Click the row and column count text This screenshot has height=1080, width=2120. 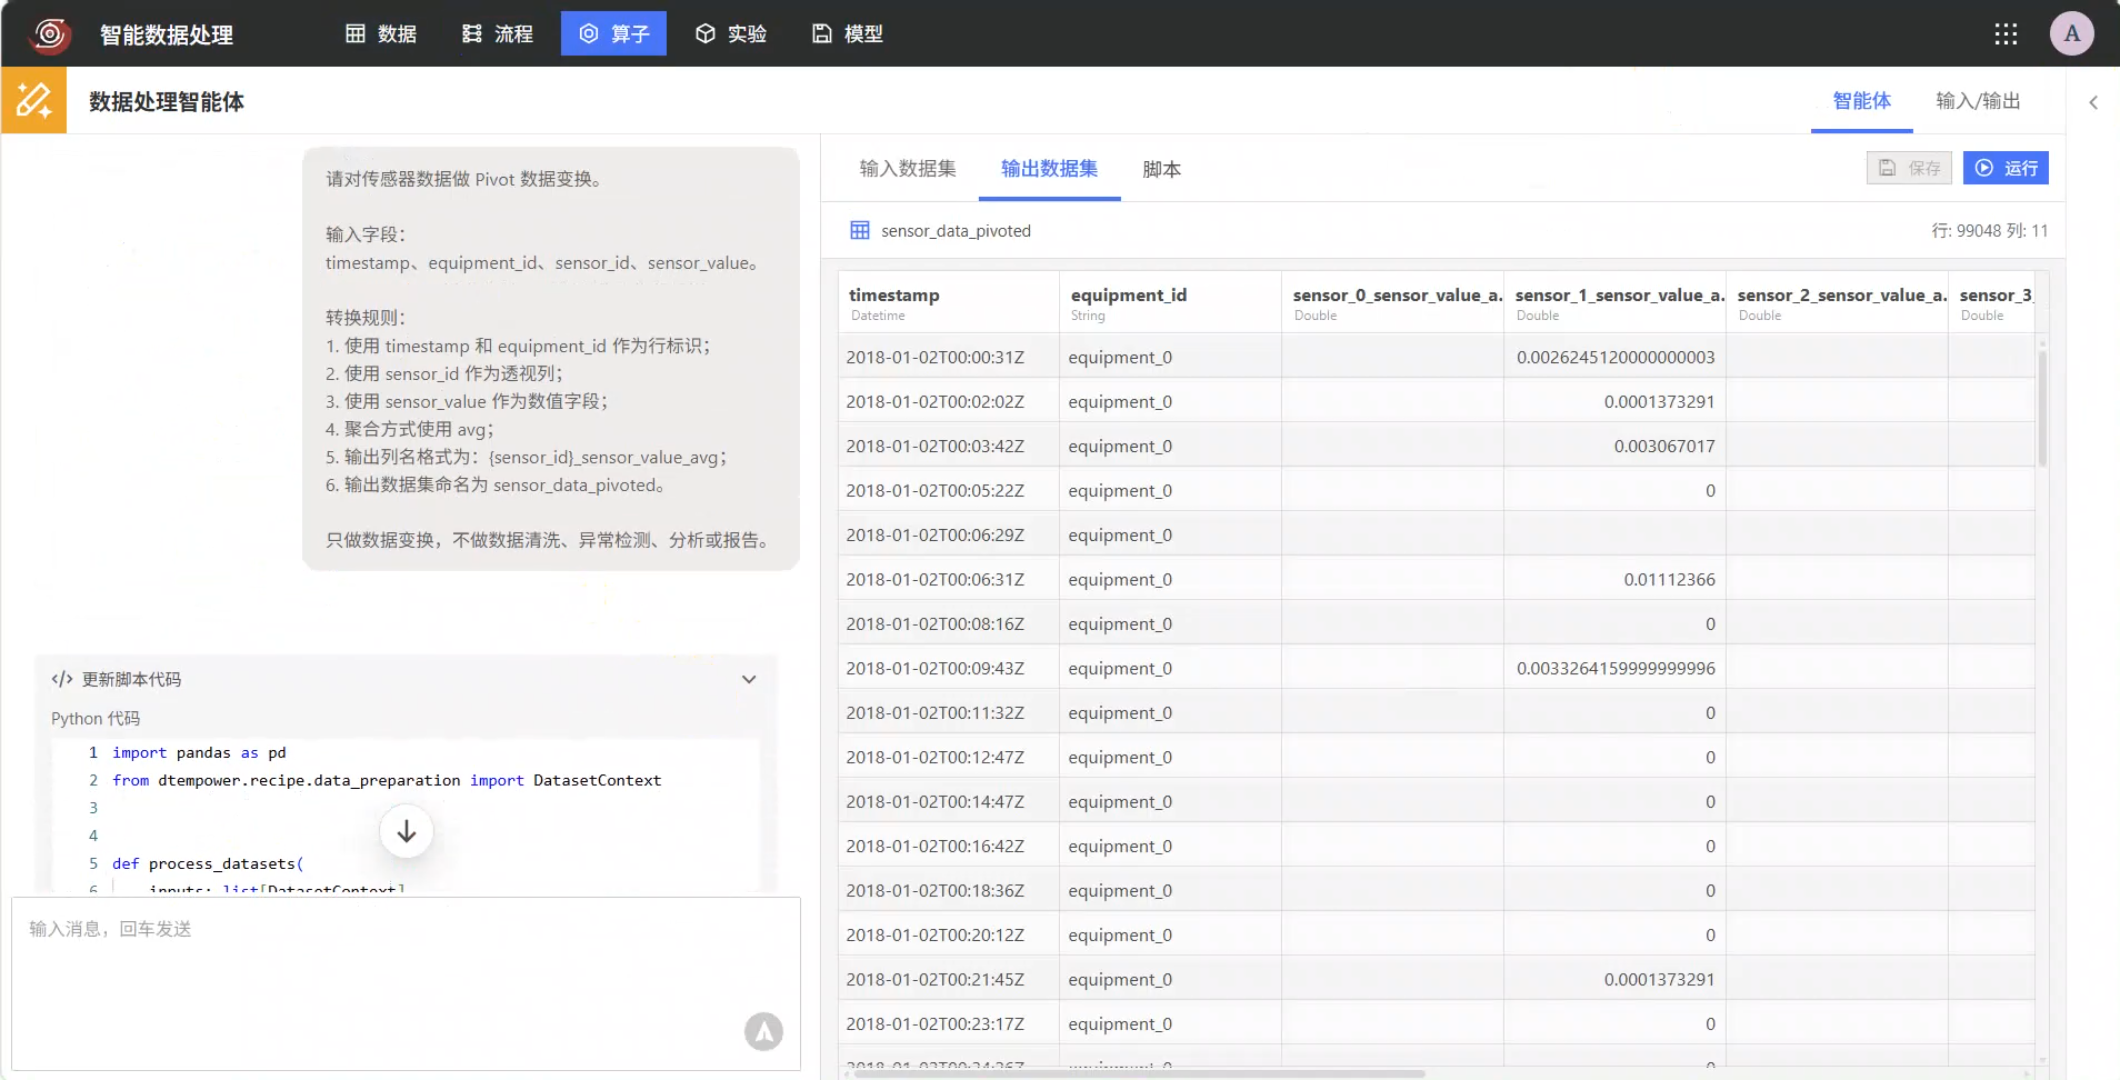pyautogui.click(x=1989, y=231)
